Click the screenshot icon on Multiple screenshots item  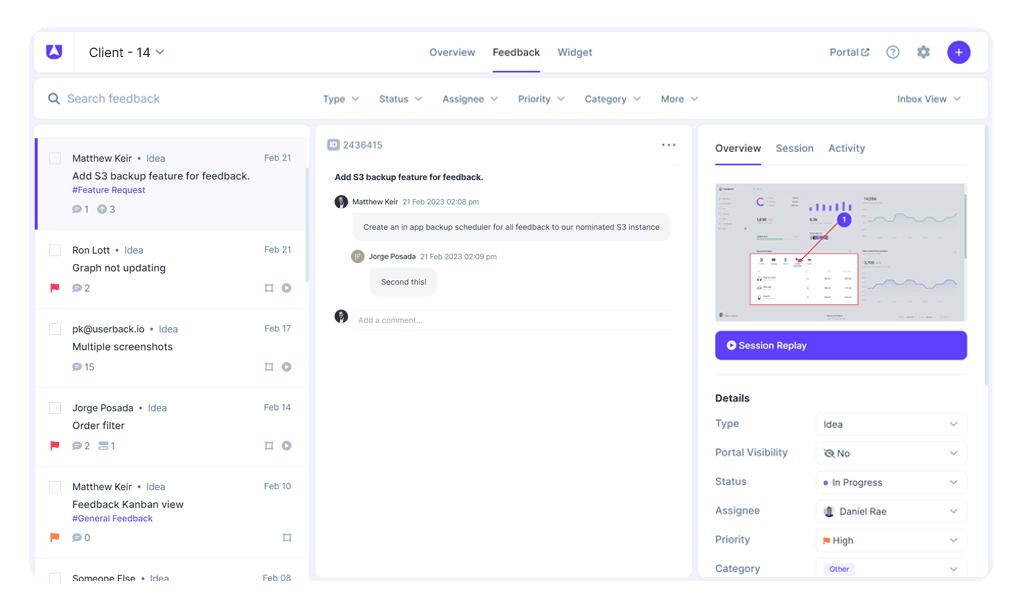[x=268, y=367]
